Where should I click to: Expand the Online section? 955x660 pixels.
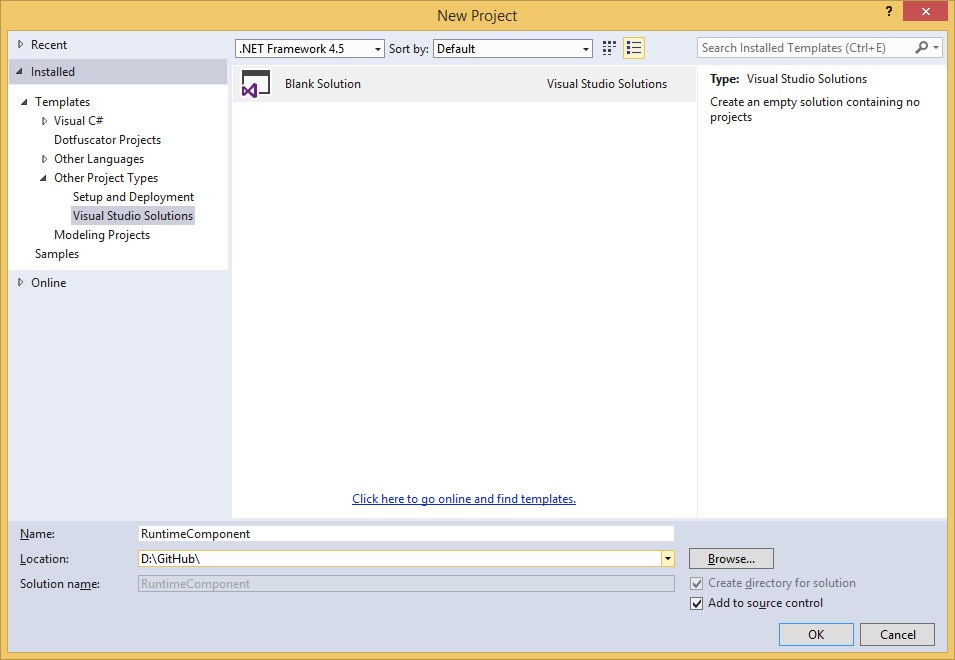click(21, 283)
